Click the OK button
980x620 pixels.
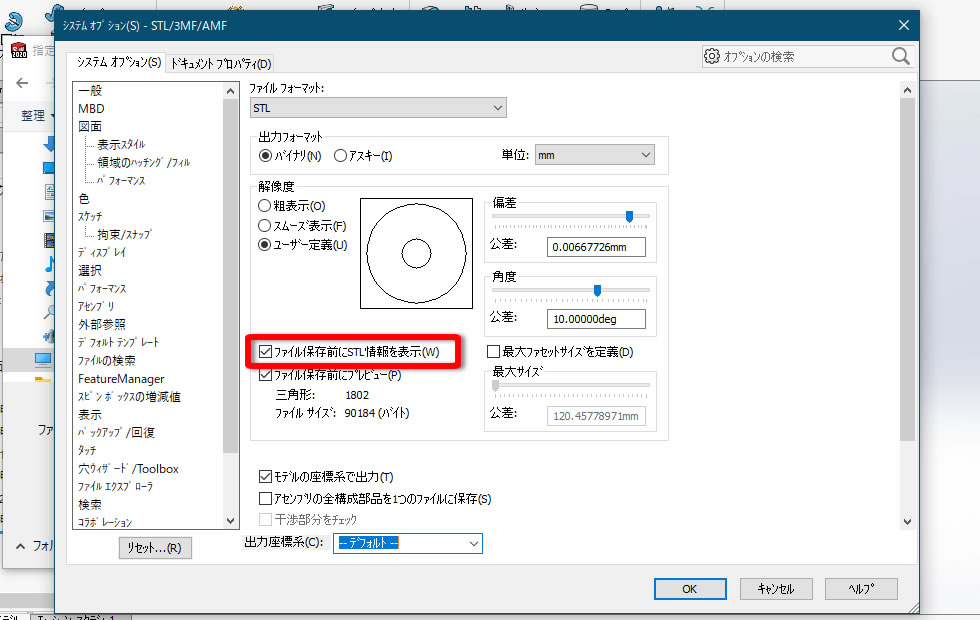(690, 589)
